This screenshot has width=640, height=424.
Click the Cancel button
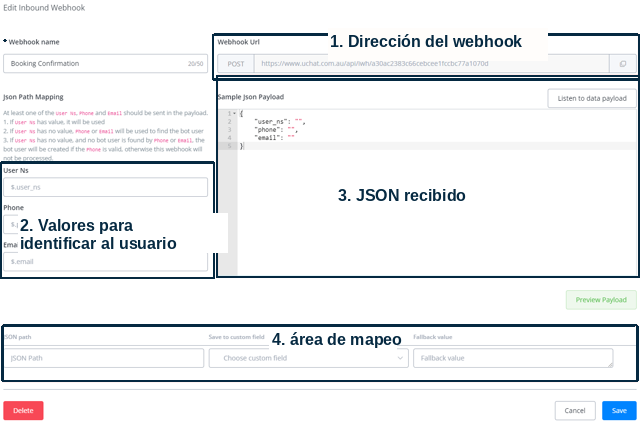pos(575,411)
